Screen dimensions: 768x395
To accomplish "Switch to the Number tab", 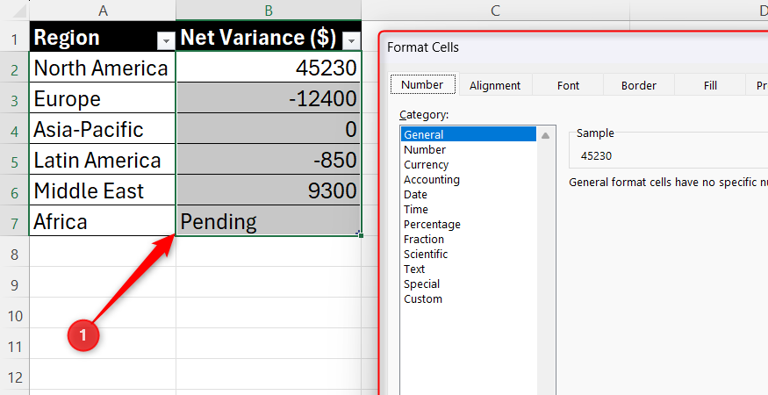I will (x=422, y=85).
